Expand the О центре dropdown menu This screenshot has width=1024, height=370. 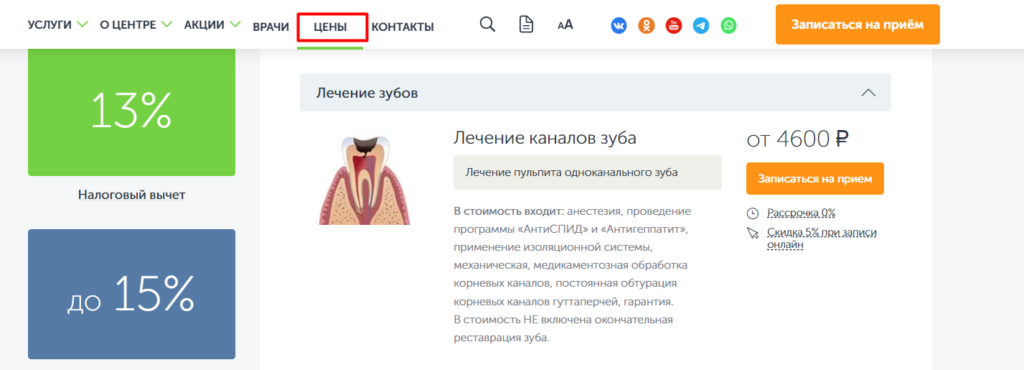pyautogui.click(x=136, y=25)
